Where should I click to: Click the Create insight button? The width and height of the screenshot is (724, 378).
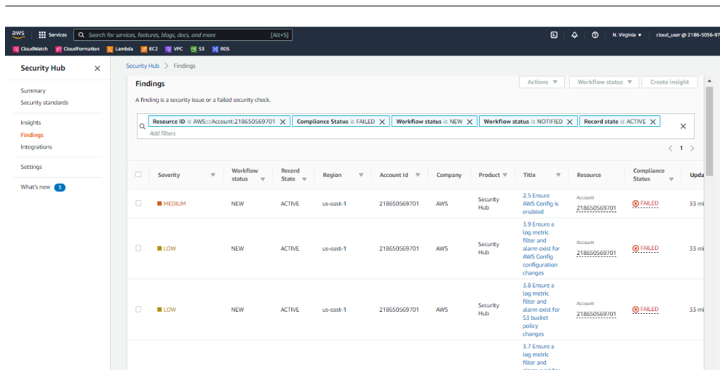click(670, 82)
